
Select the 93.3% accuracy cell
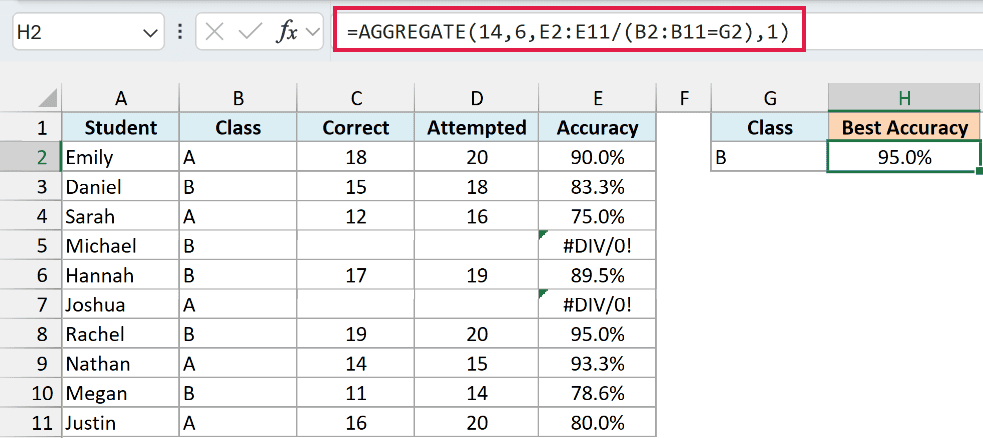coord(597,363)
